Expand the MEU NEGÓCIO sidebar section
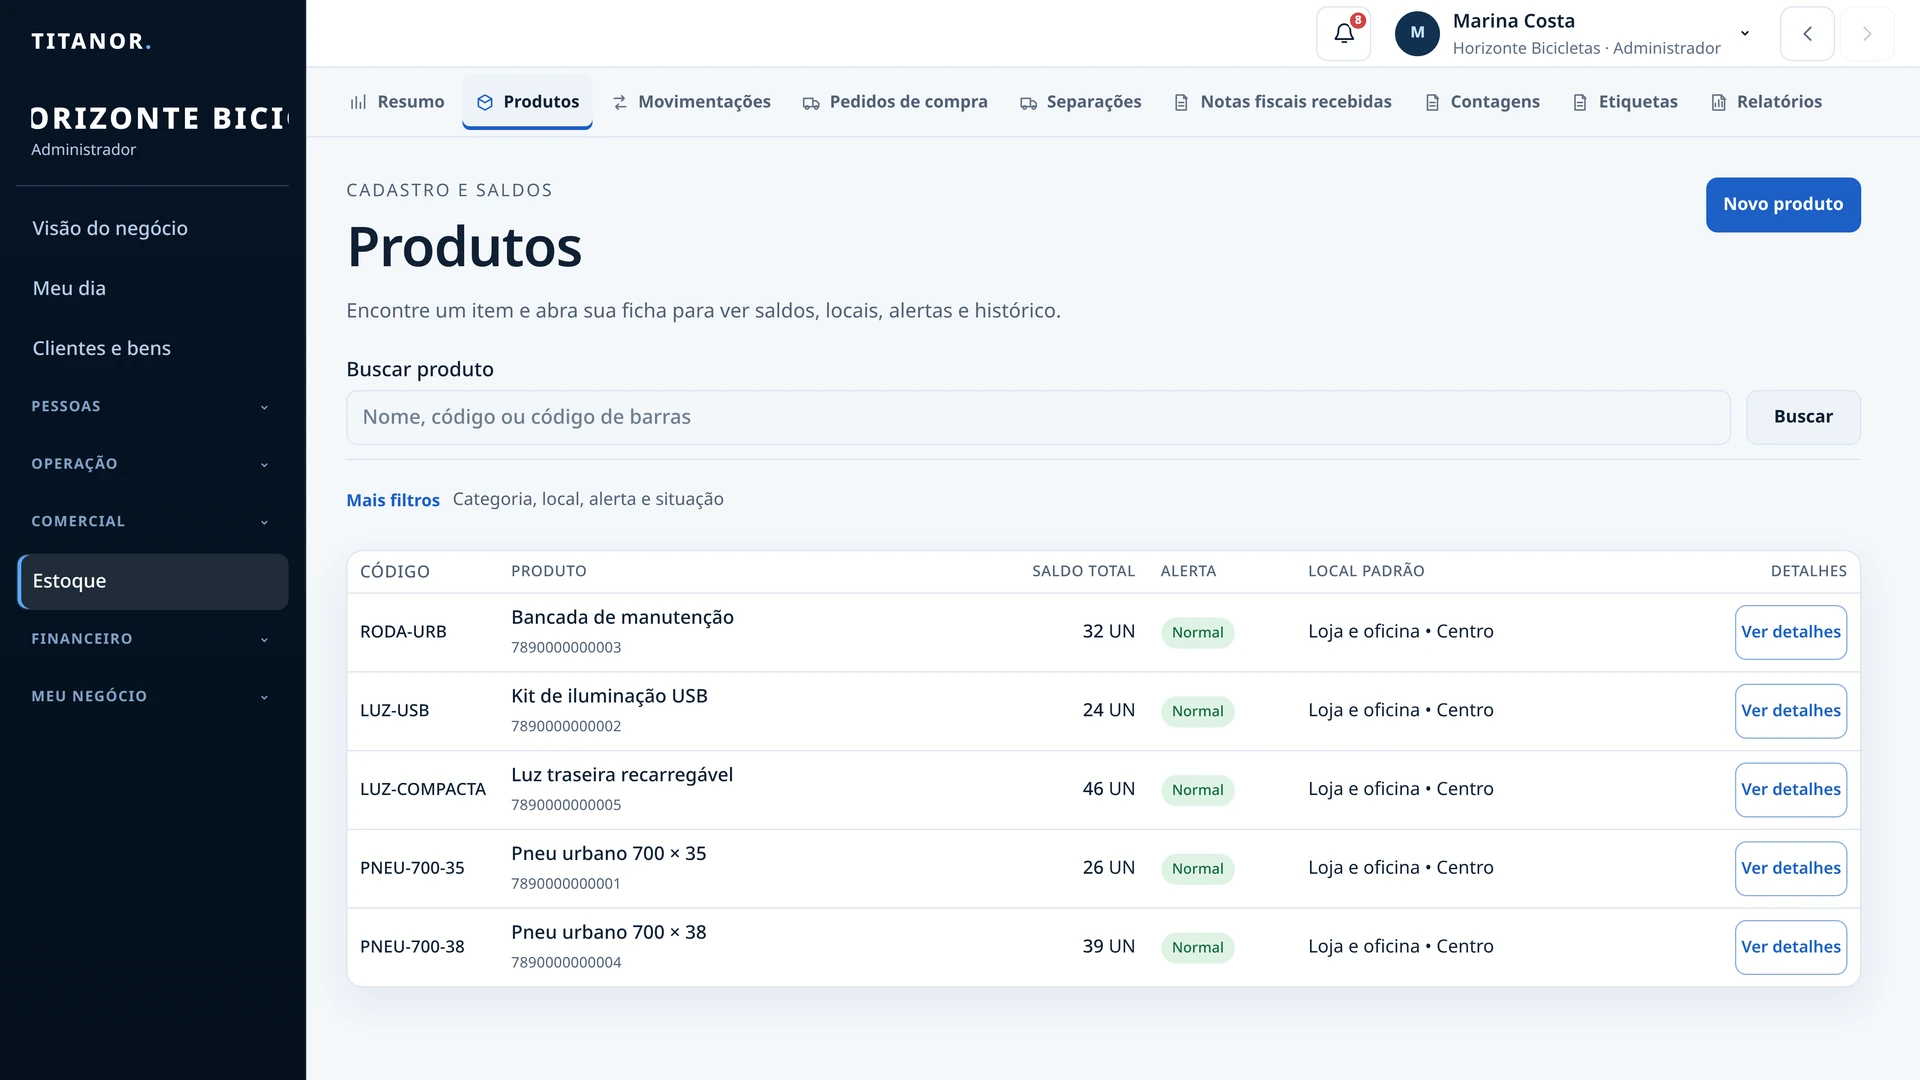1920x1080 pixels. (x=152, y=696)
